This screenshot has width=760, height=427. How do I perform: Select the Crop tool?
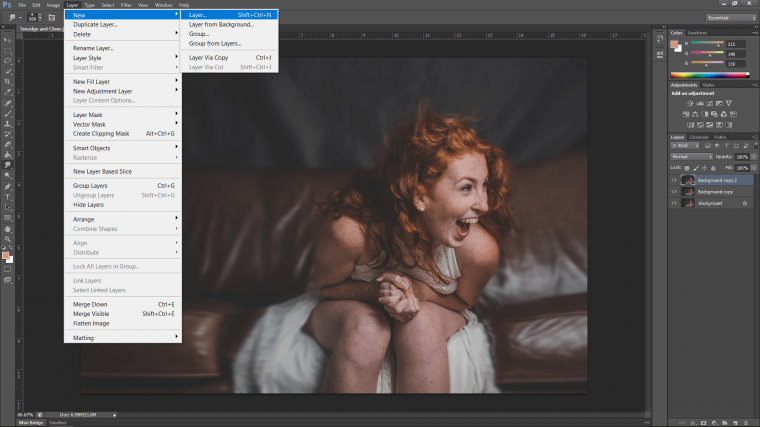[x=7, y=81]
